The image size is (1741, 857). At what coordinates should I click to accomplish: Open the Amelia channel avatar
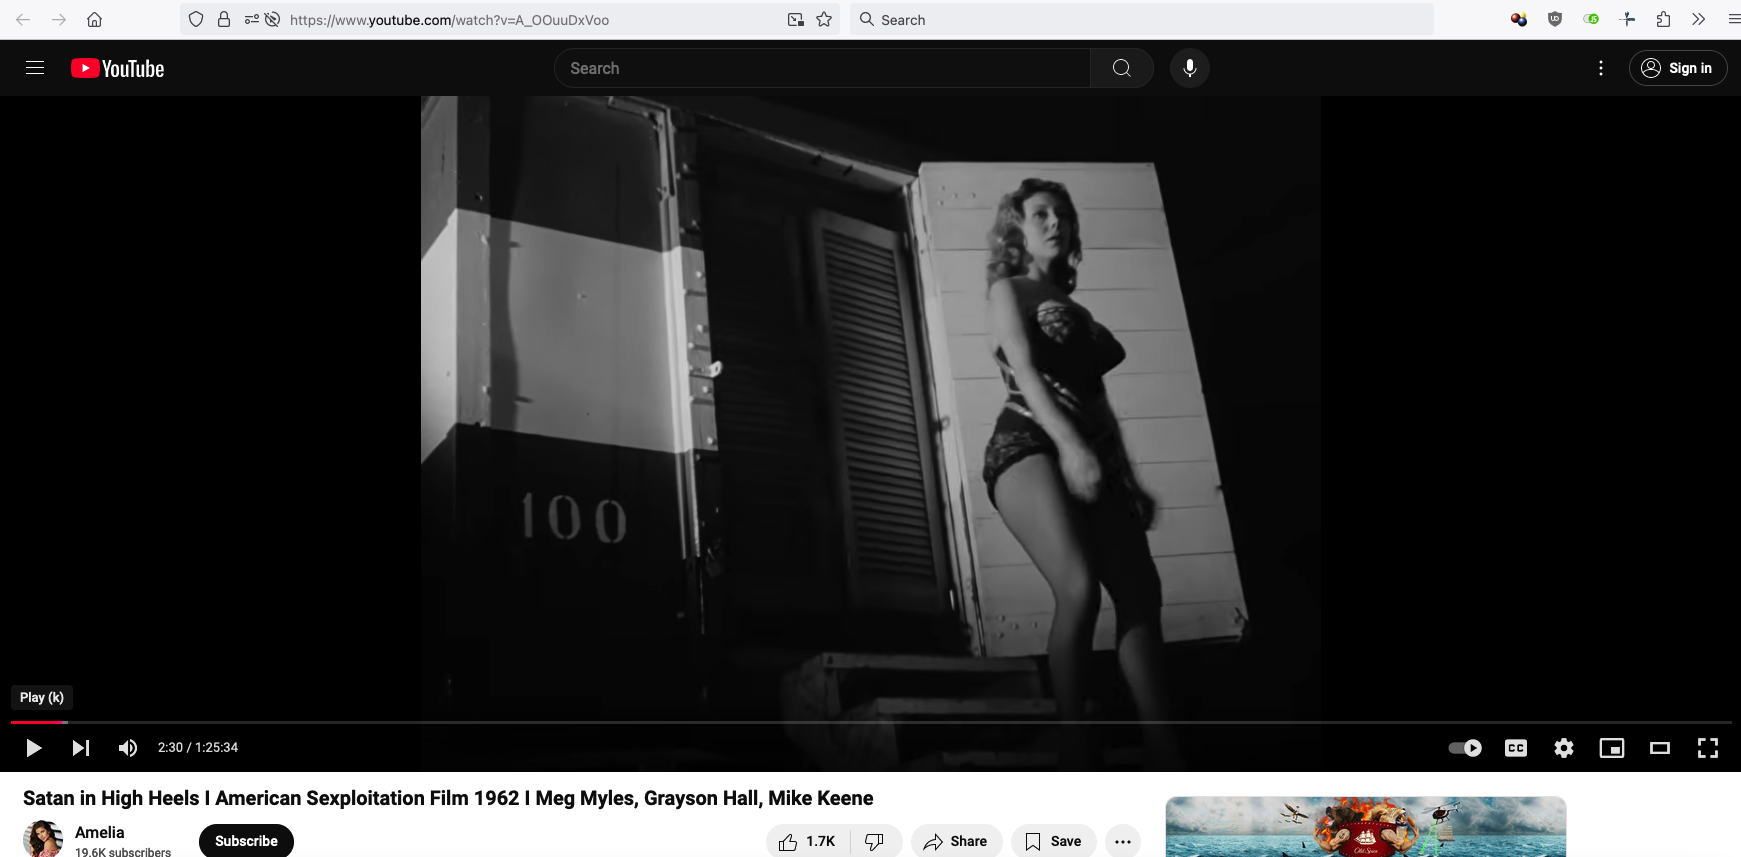point(43,839)
